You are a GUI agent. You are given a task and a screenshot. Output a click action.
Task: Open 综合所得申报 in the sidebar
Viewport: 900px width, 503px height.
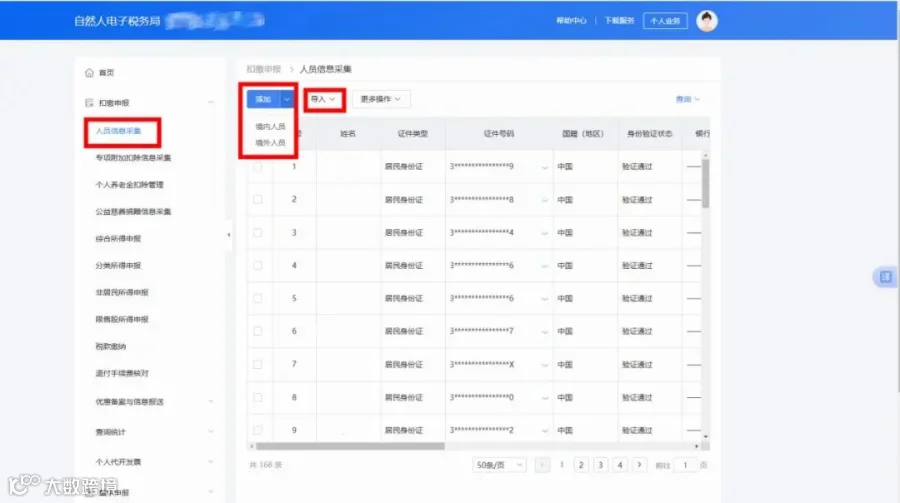(118, 239)
